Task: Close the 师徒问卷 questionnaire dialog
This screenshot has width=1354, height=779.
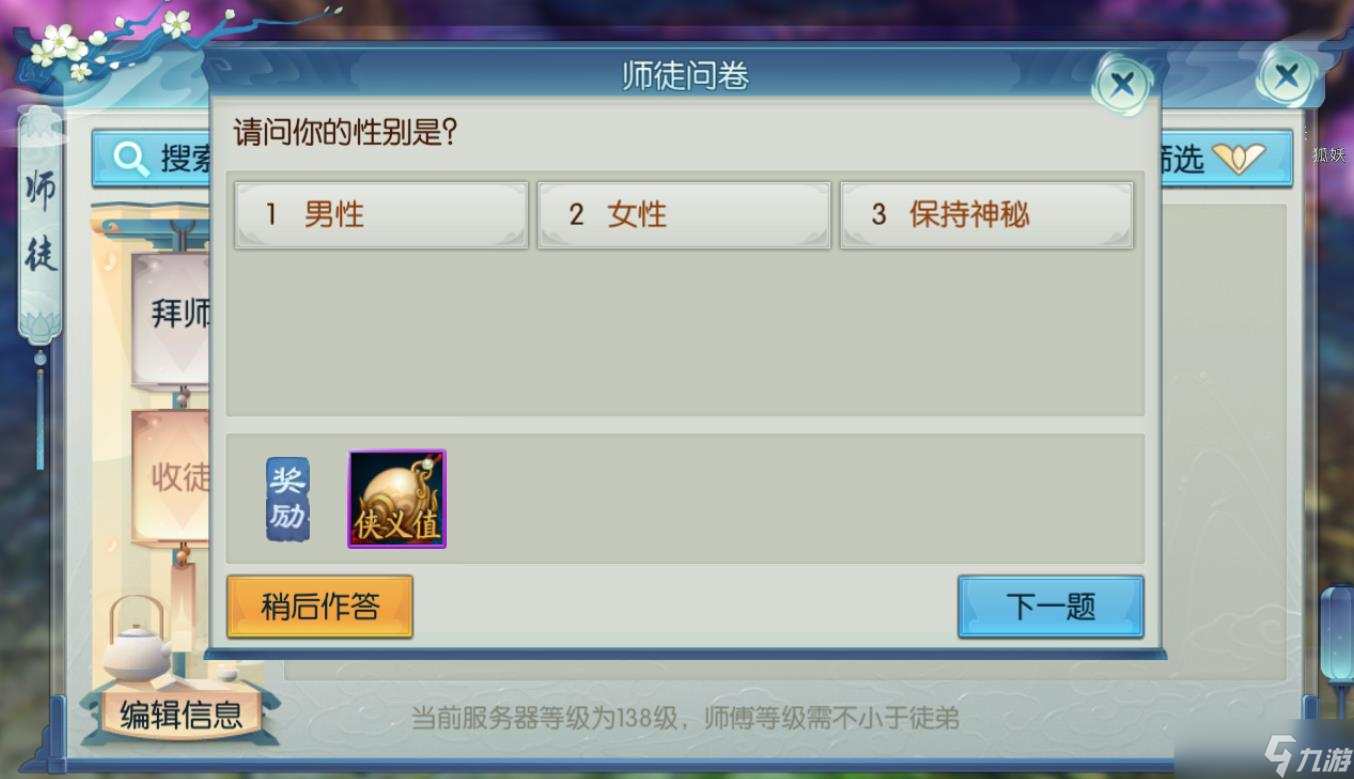Action: (1122, 84)
